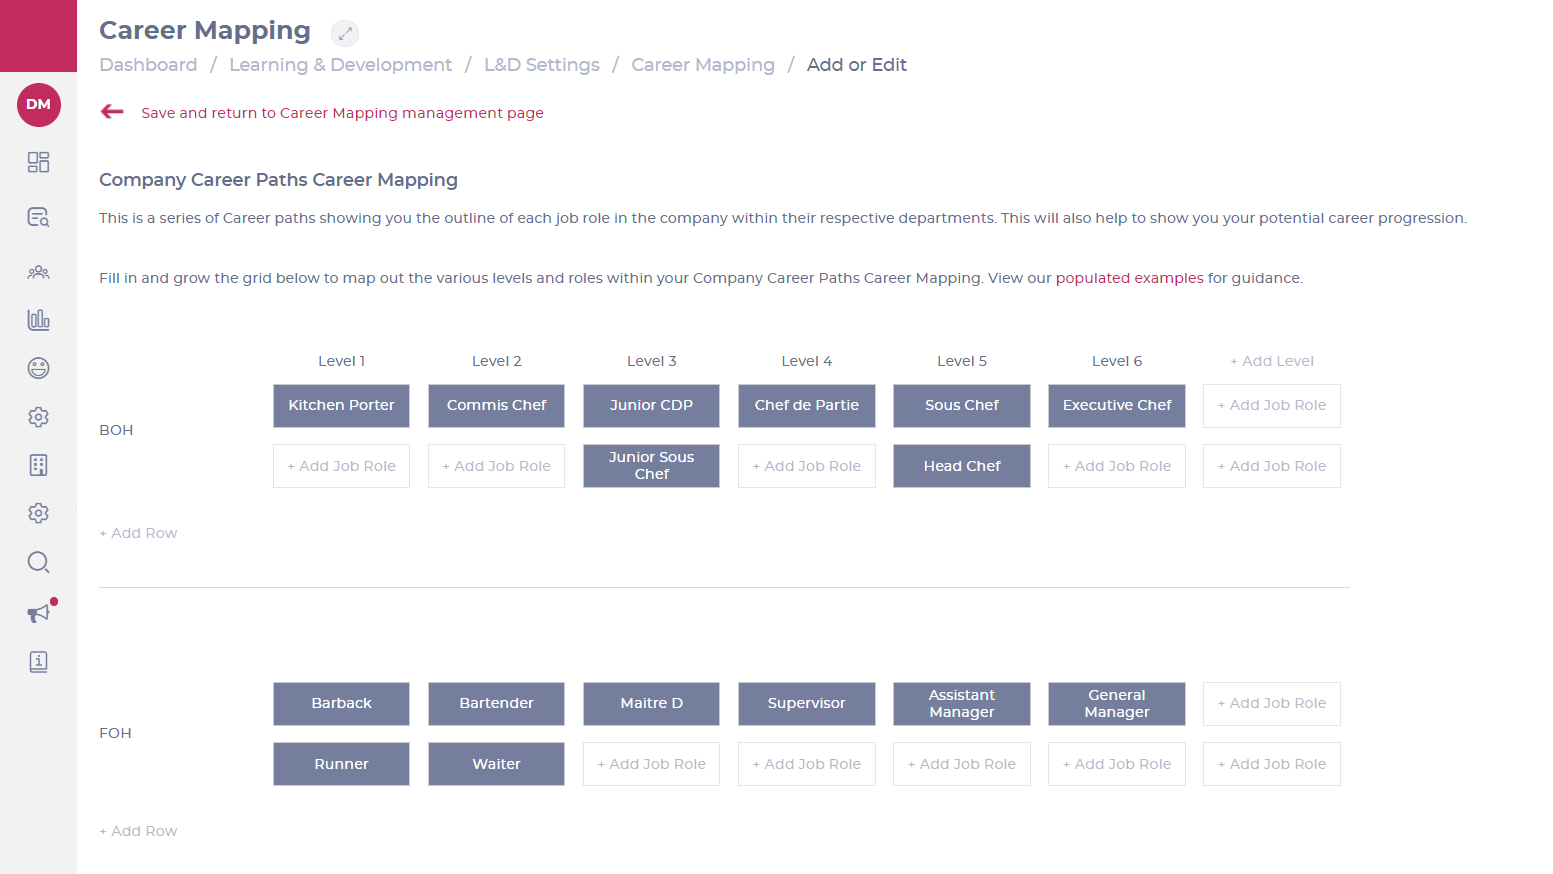Screen dimensions: 1553x874
Task: Click the info book icon in sidebar
Action: [38, 662]
